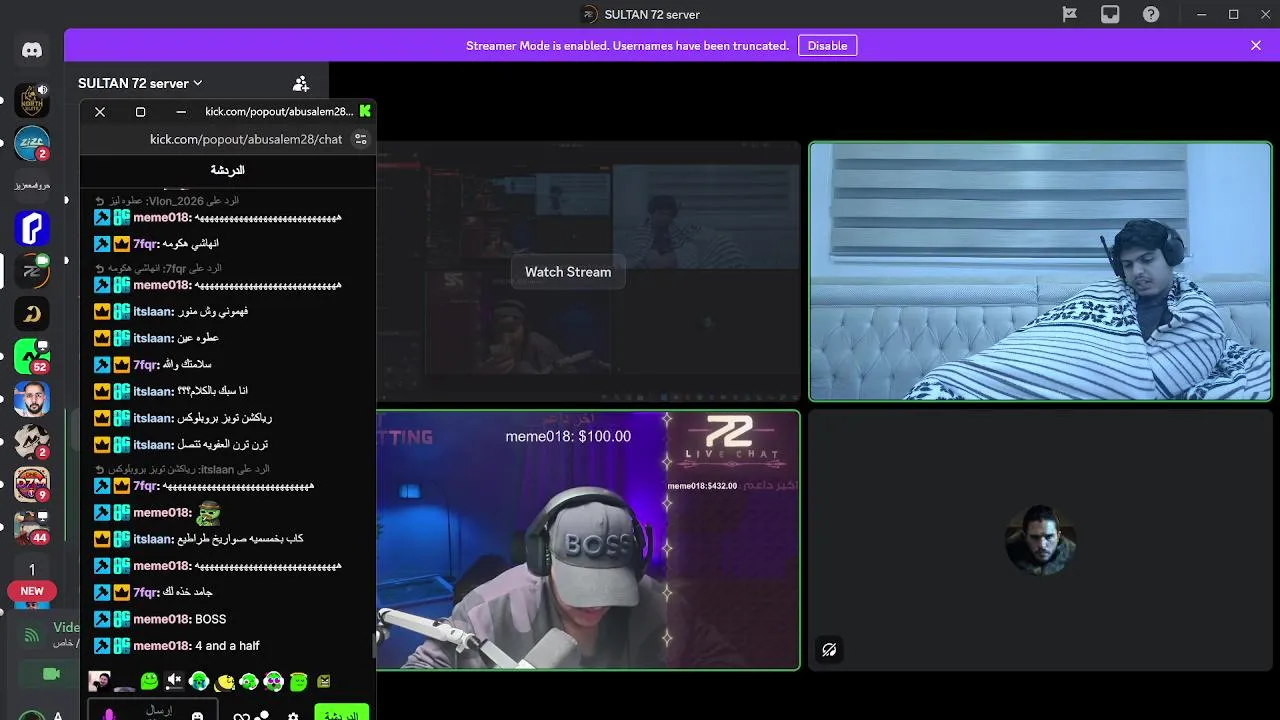The height and width of the screenshot is (720, 1280).
Task: Click the reply reference to itslaan's message
Action: pos(182,469)
